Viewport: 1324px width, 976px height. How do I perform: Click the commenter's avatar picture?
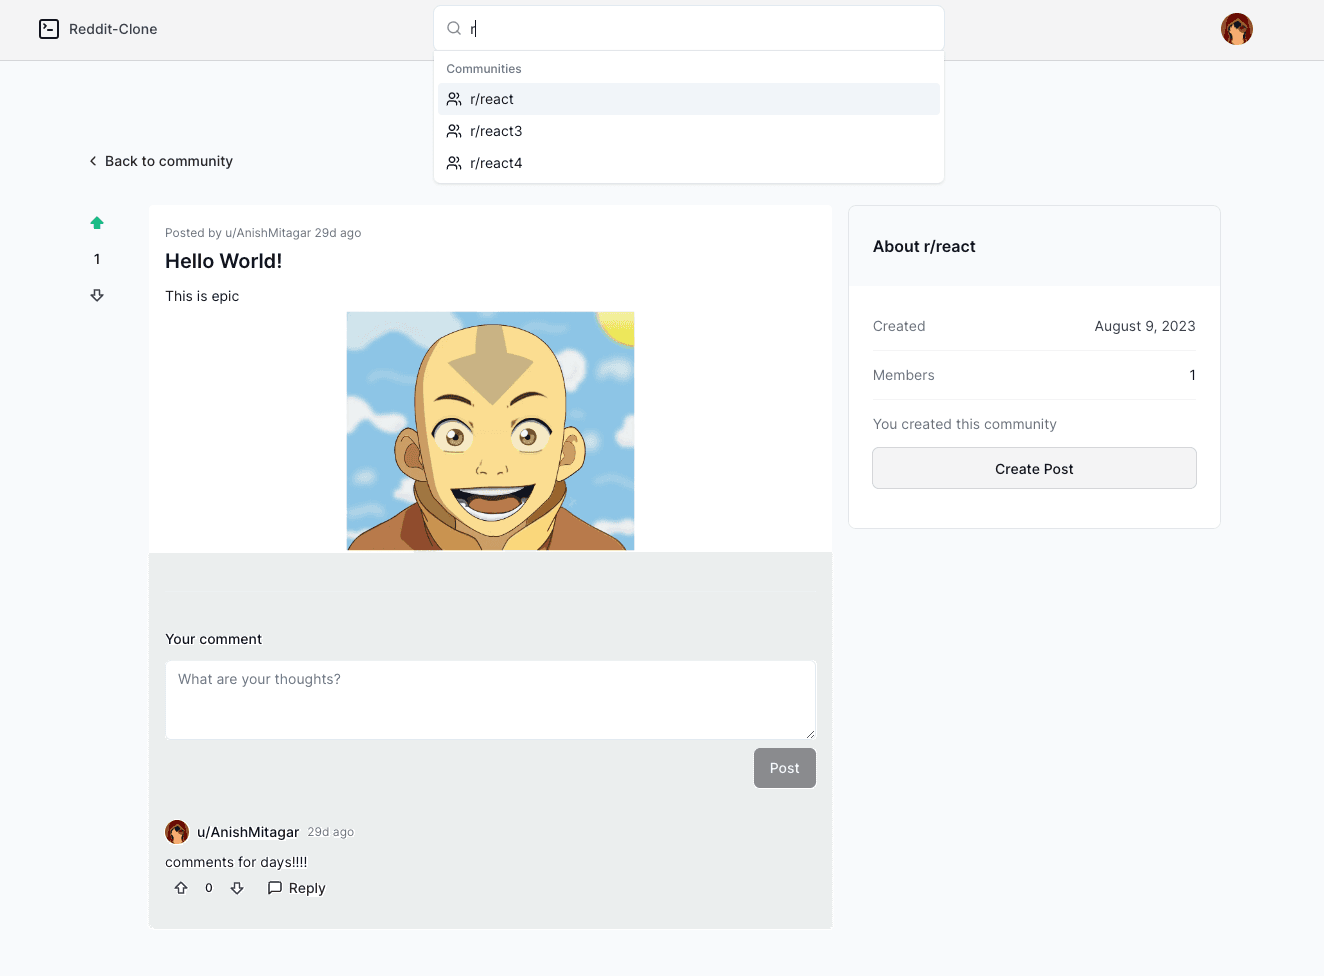tap(177, 832)
